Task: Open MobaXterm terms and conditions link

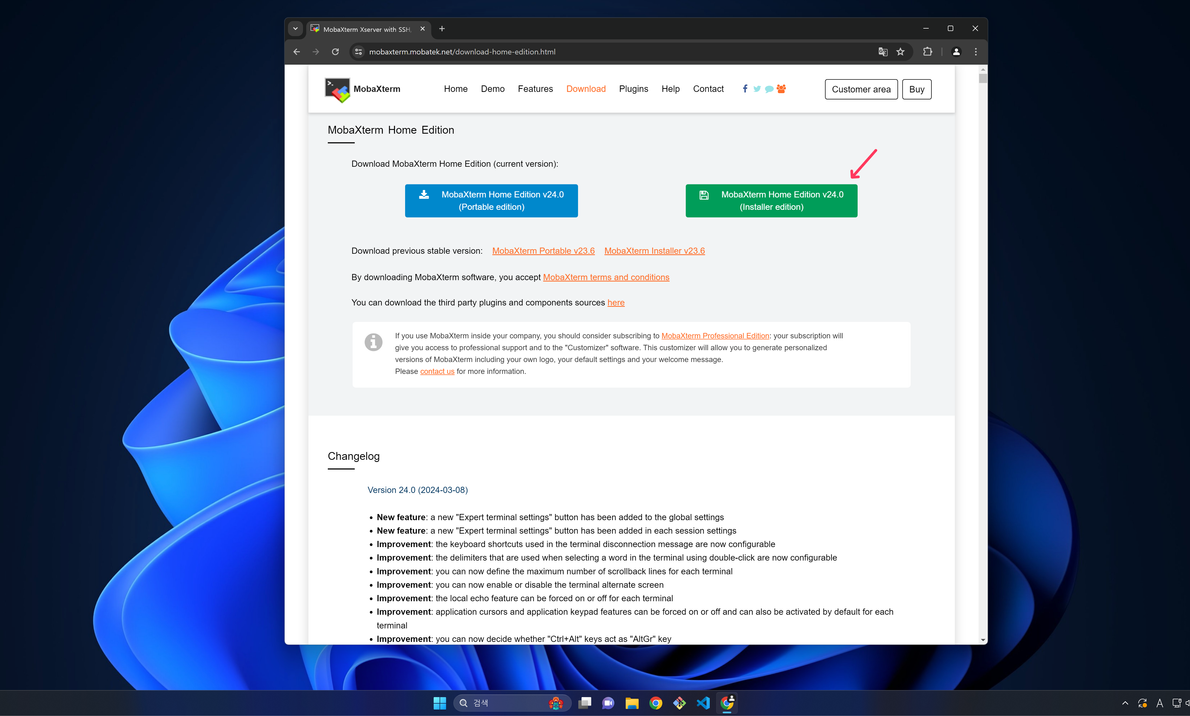Action: [x=606, y=277]
